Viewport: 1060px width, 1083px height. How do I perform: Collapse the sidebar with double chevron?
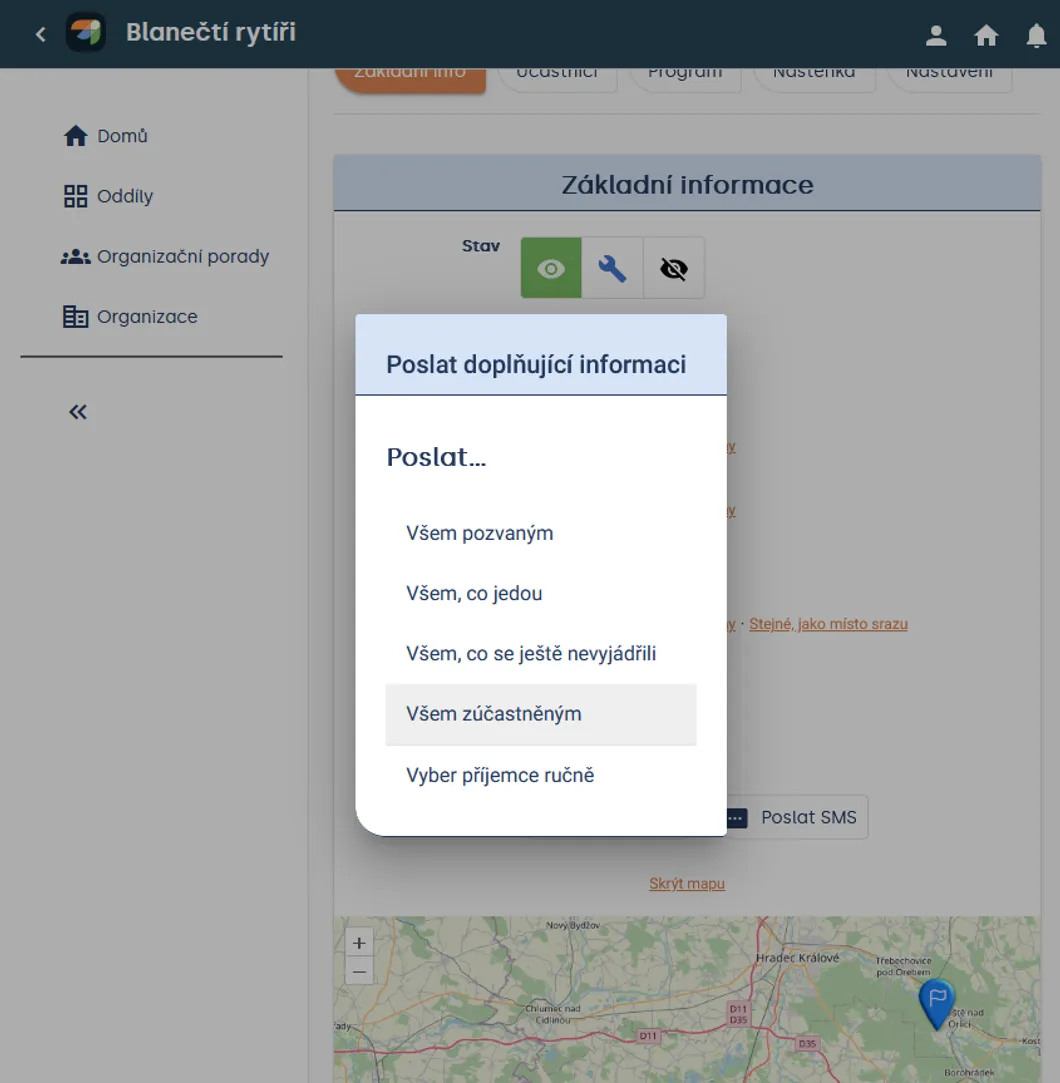[x=78, y=412]
